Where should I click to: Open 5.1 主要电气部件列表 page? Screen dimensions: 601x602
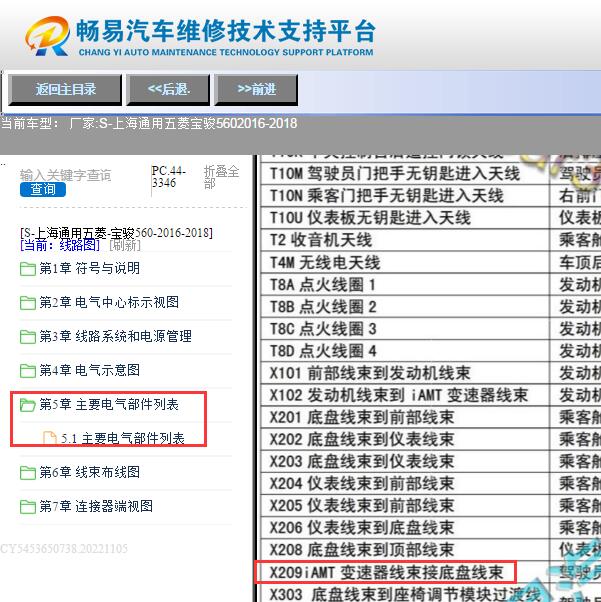click(123, 438)
